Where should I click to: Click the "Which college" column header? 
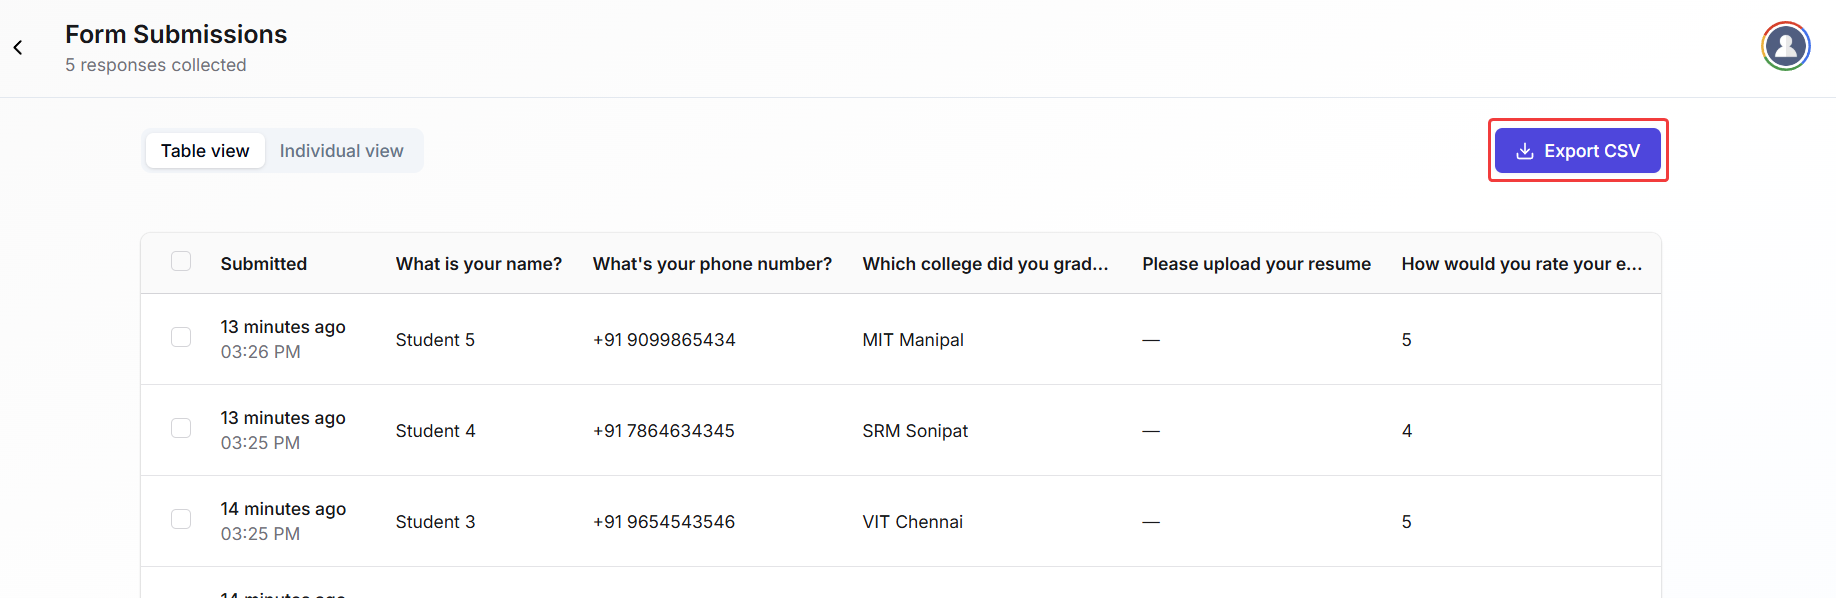coord(985,264)
